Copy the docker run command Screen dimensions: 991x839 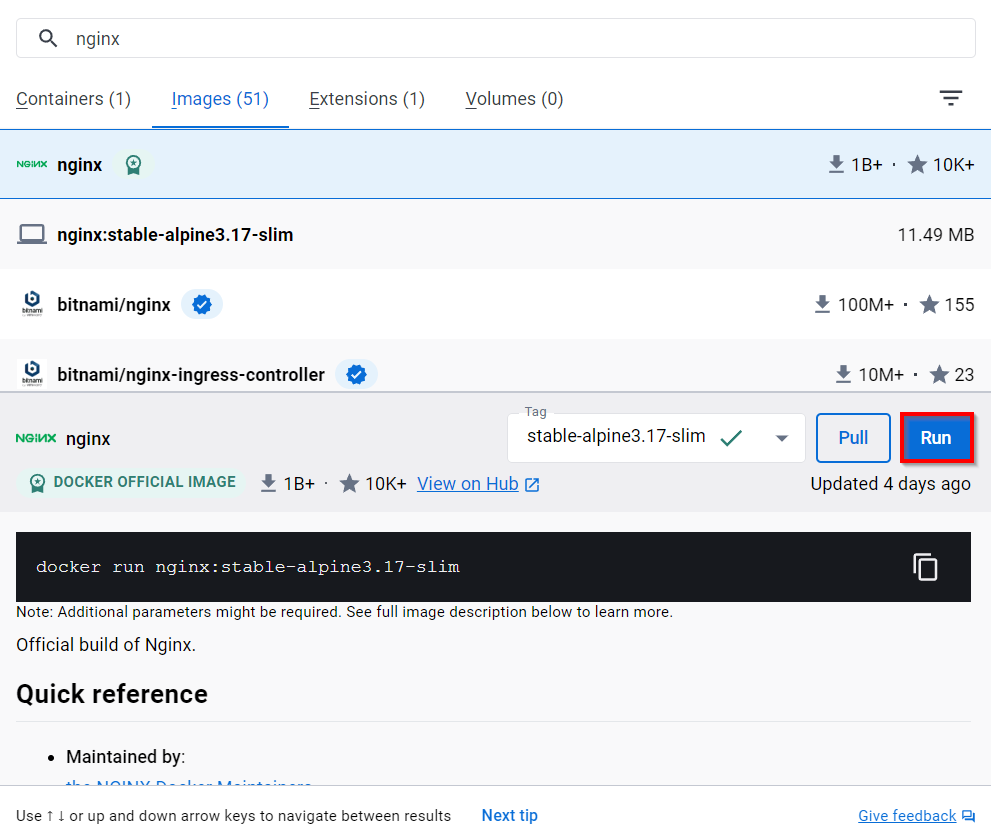click(x=925, y=566)
